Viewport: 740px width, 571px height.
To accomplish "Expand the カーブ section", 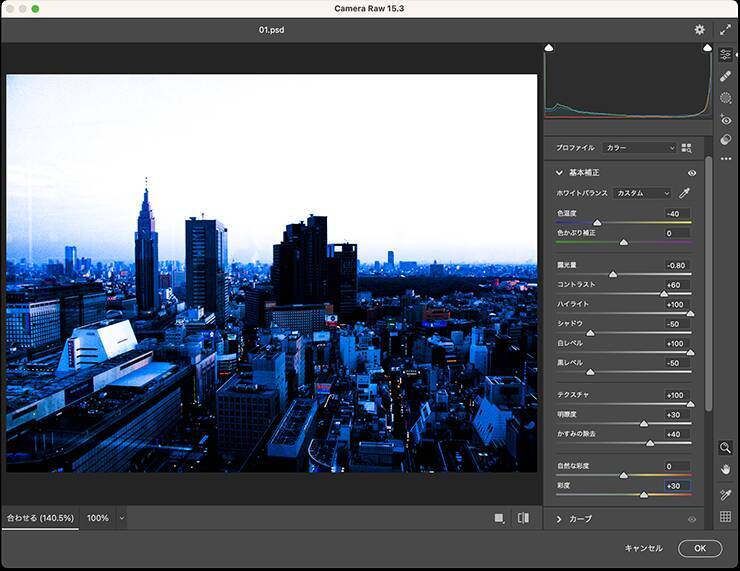I will click(559, 519).
